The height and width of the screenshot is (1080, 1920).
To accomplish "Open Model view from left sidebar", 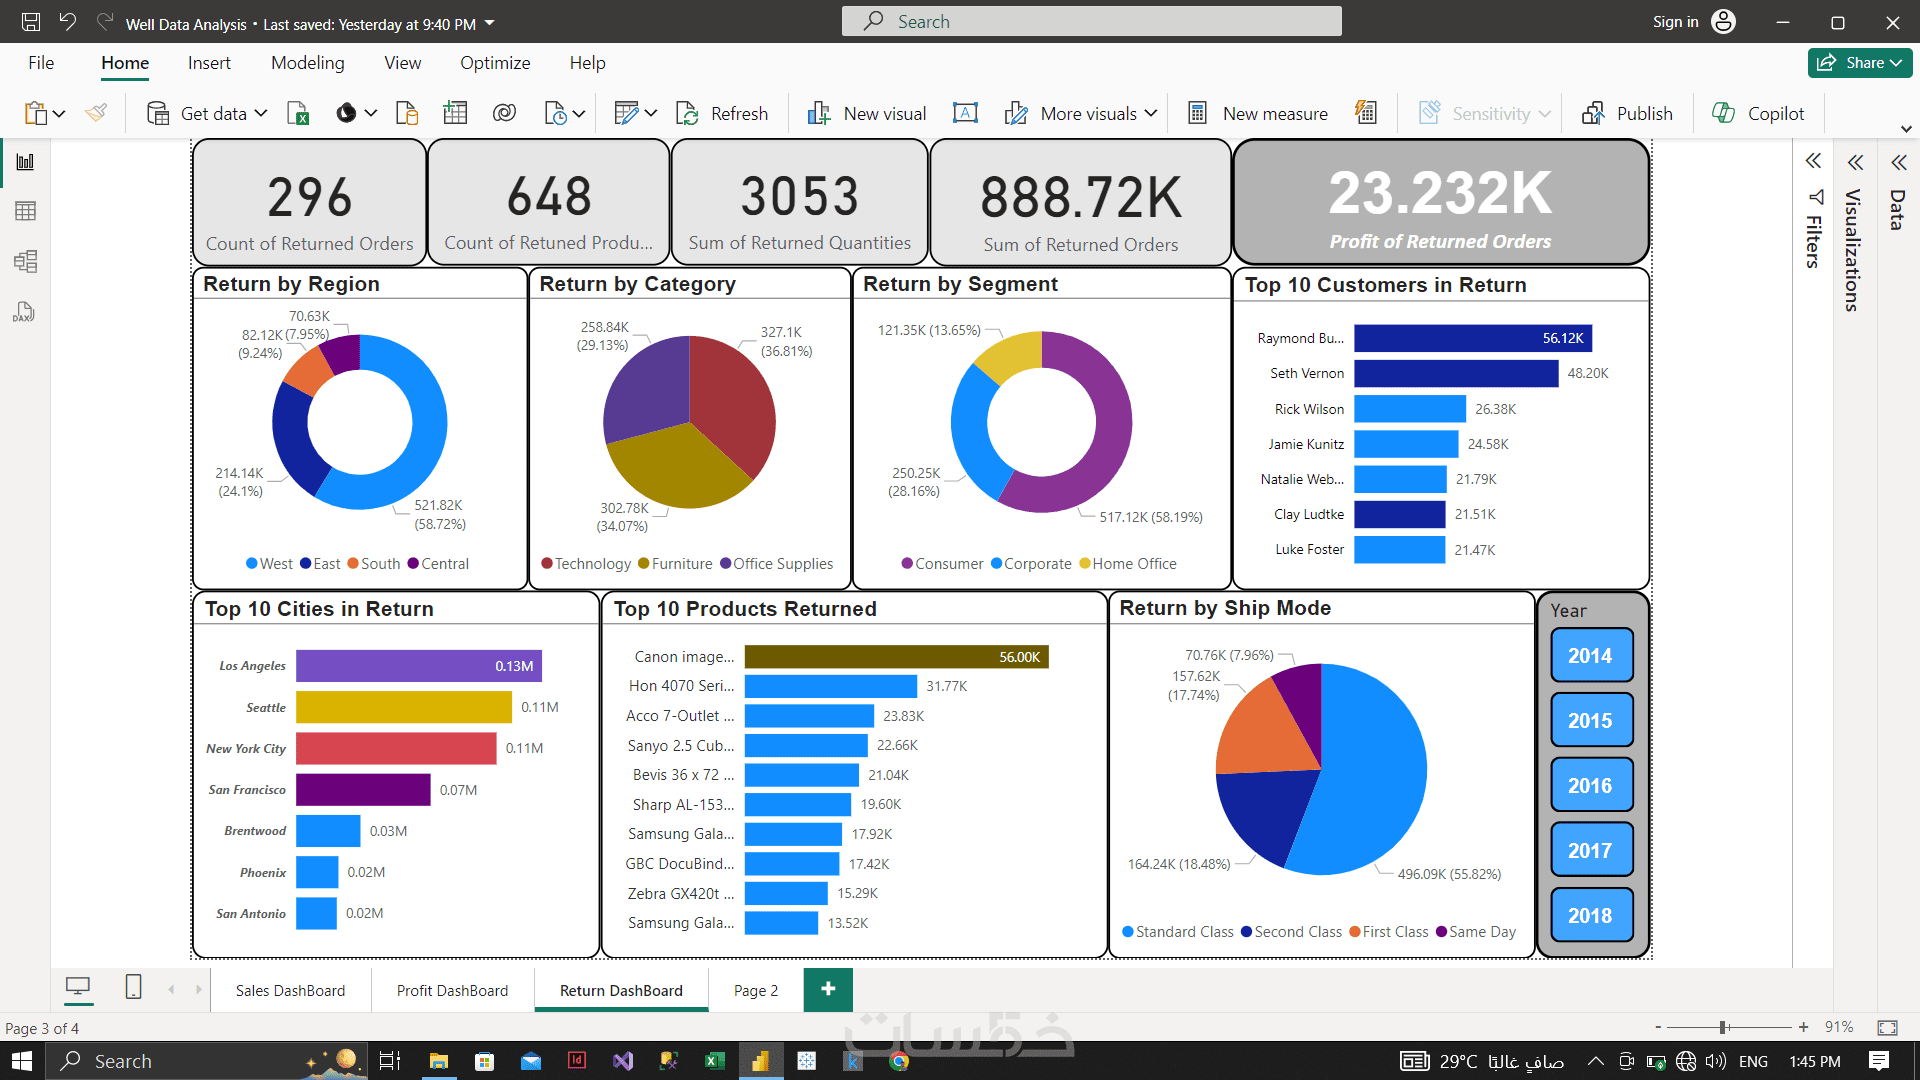I will 25,262.
